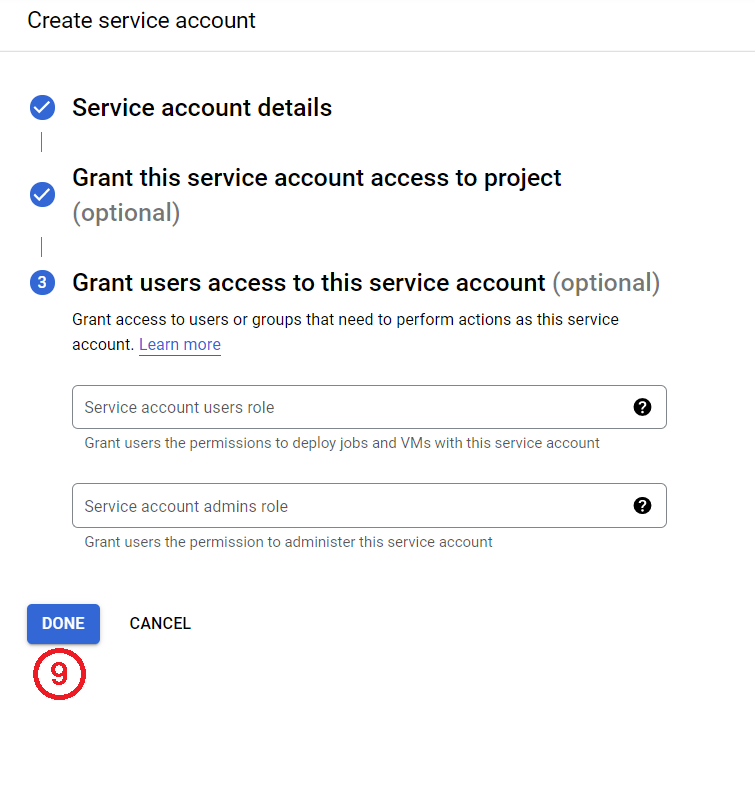Click helper text about administering this service account
The image size is (755, 791).
click(288, 542)
